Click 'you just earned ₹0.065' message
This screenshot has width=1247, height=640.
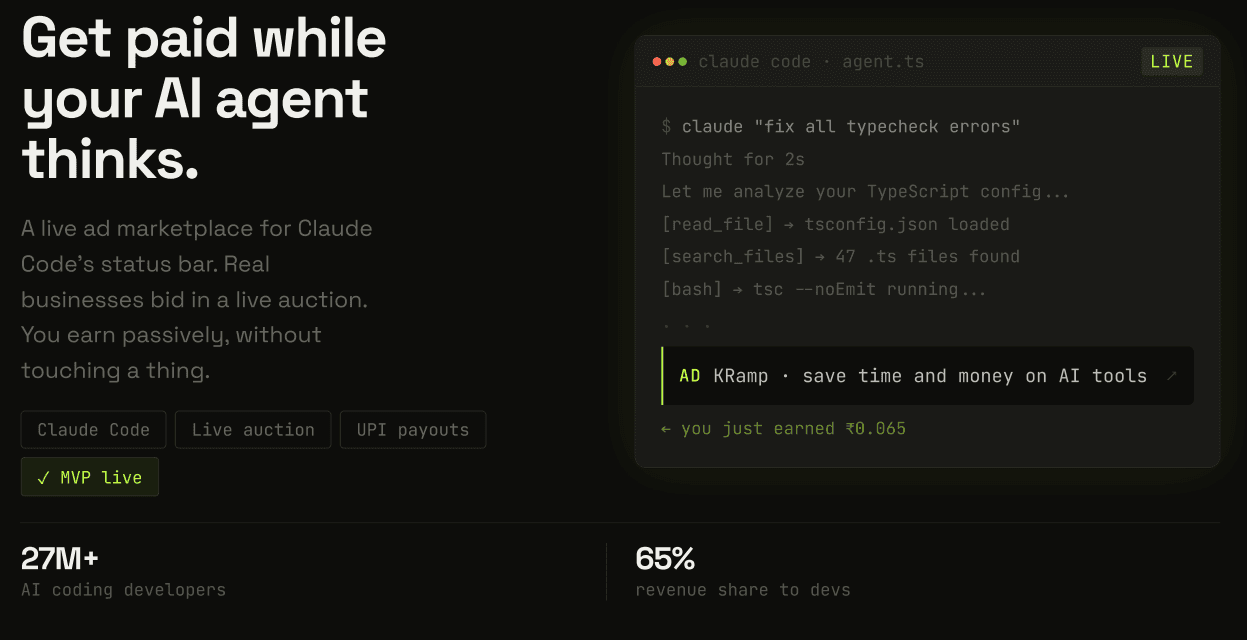784,429
